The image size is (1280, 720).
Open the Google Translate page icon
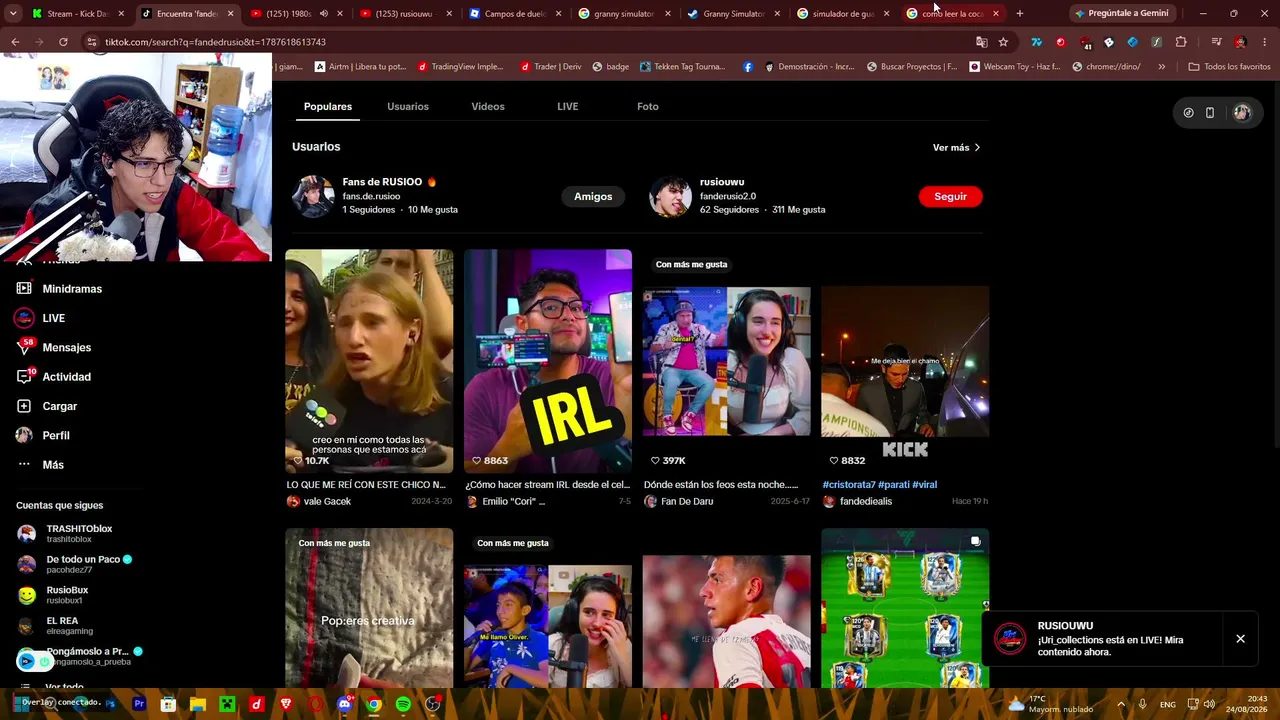tap(981, 42)
